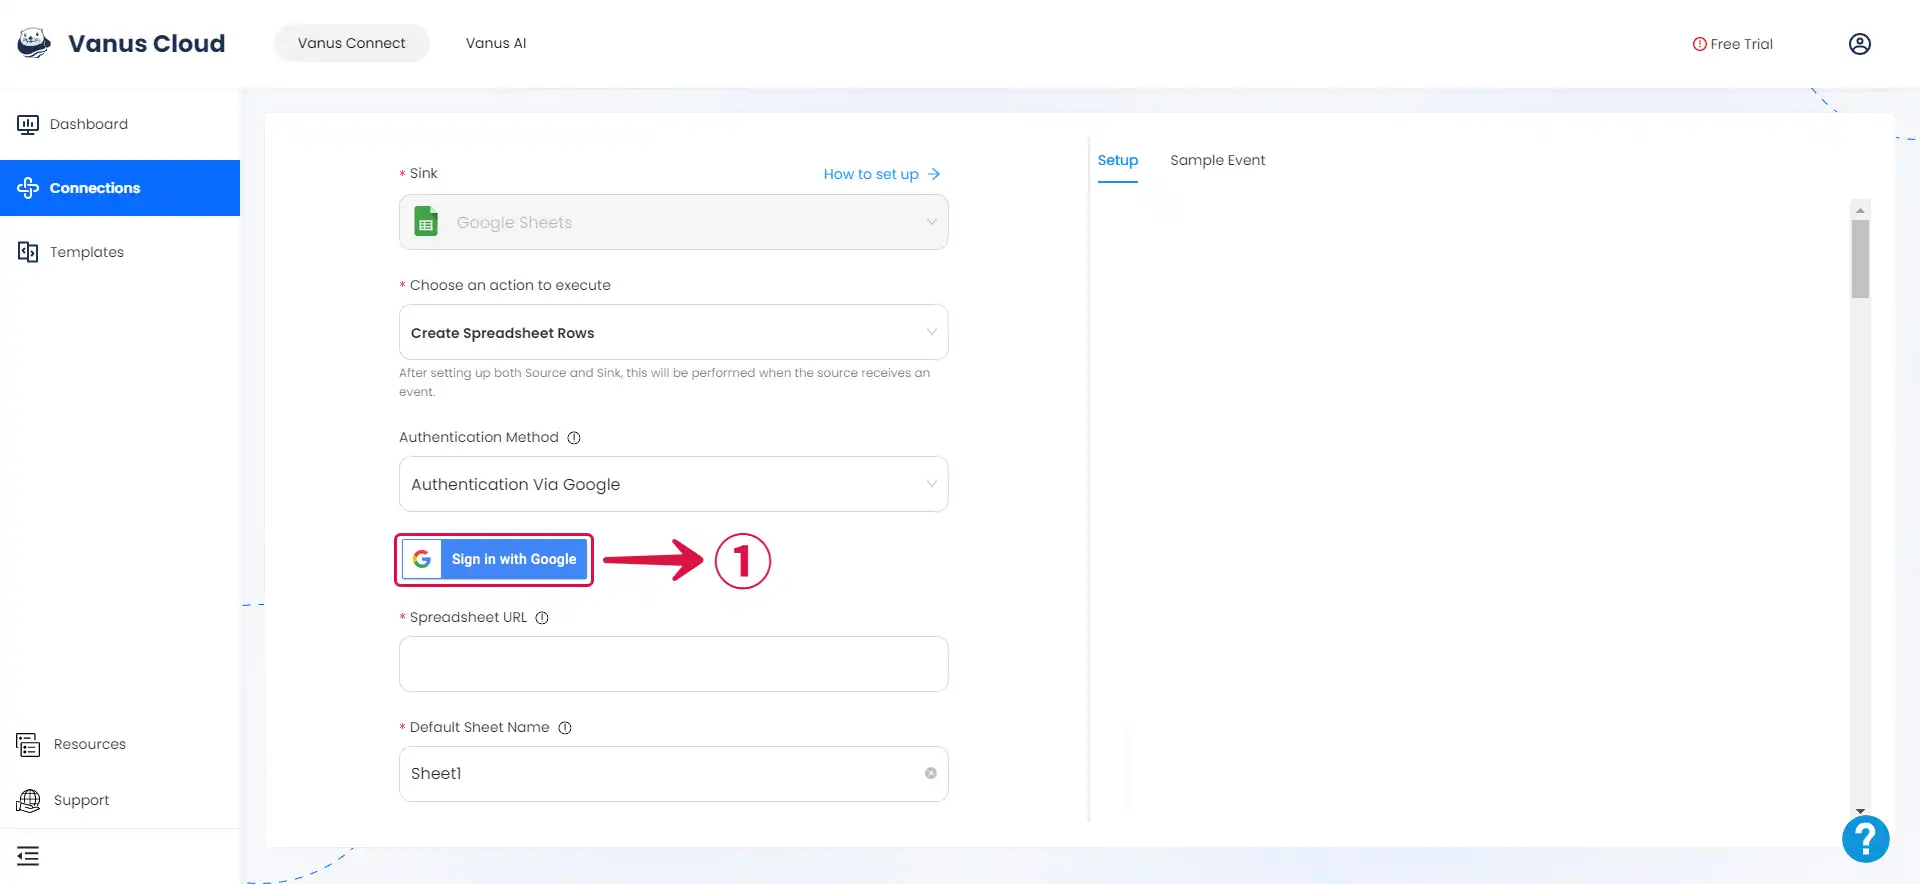Click the scrollbar down arrow

point(1860,811)
